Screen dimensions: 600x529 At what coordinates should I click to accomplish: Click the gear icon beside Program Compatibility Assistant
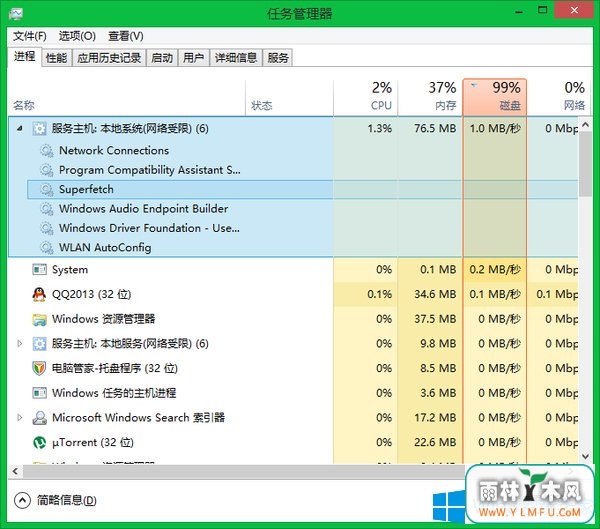point(47,170)
